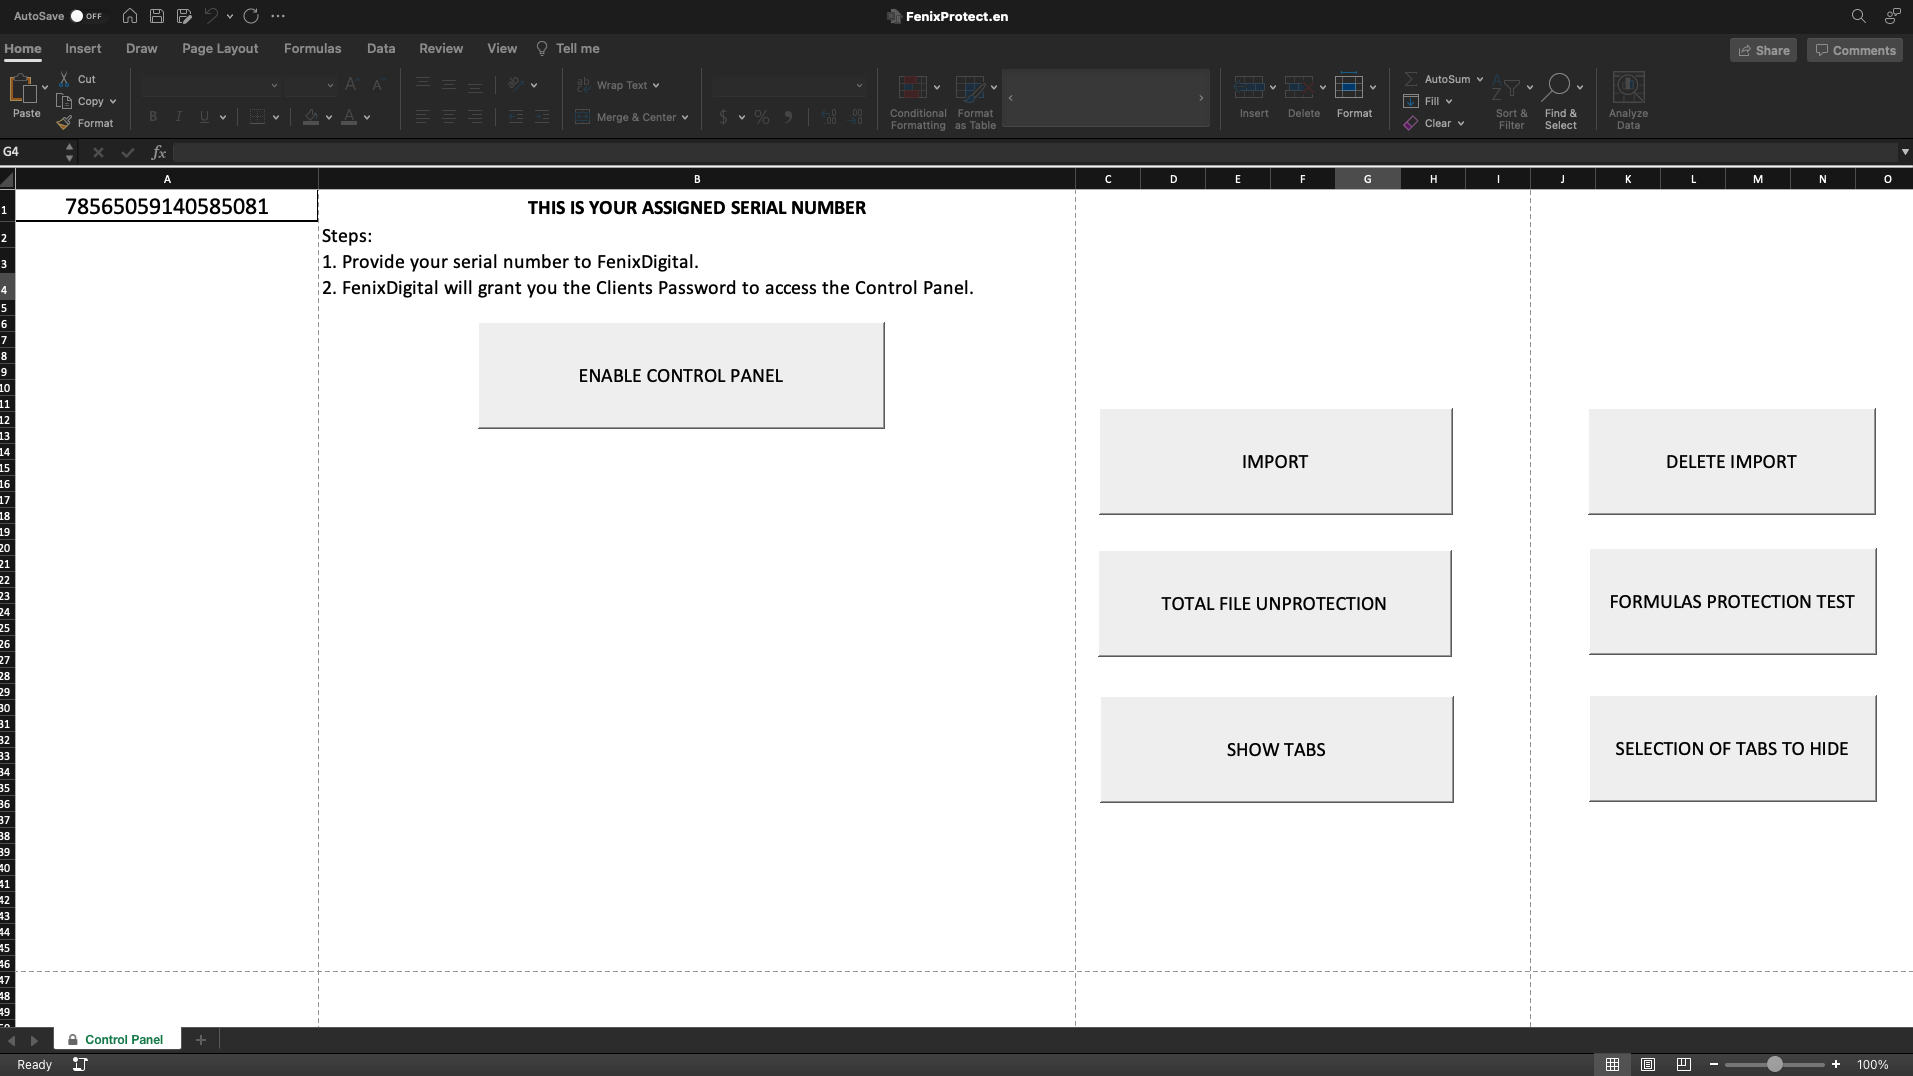Screen dimensions: 1913x1076
Task: Open Conditional Formatting
Action: coord(917,102)
